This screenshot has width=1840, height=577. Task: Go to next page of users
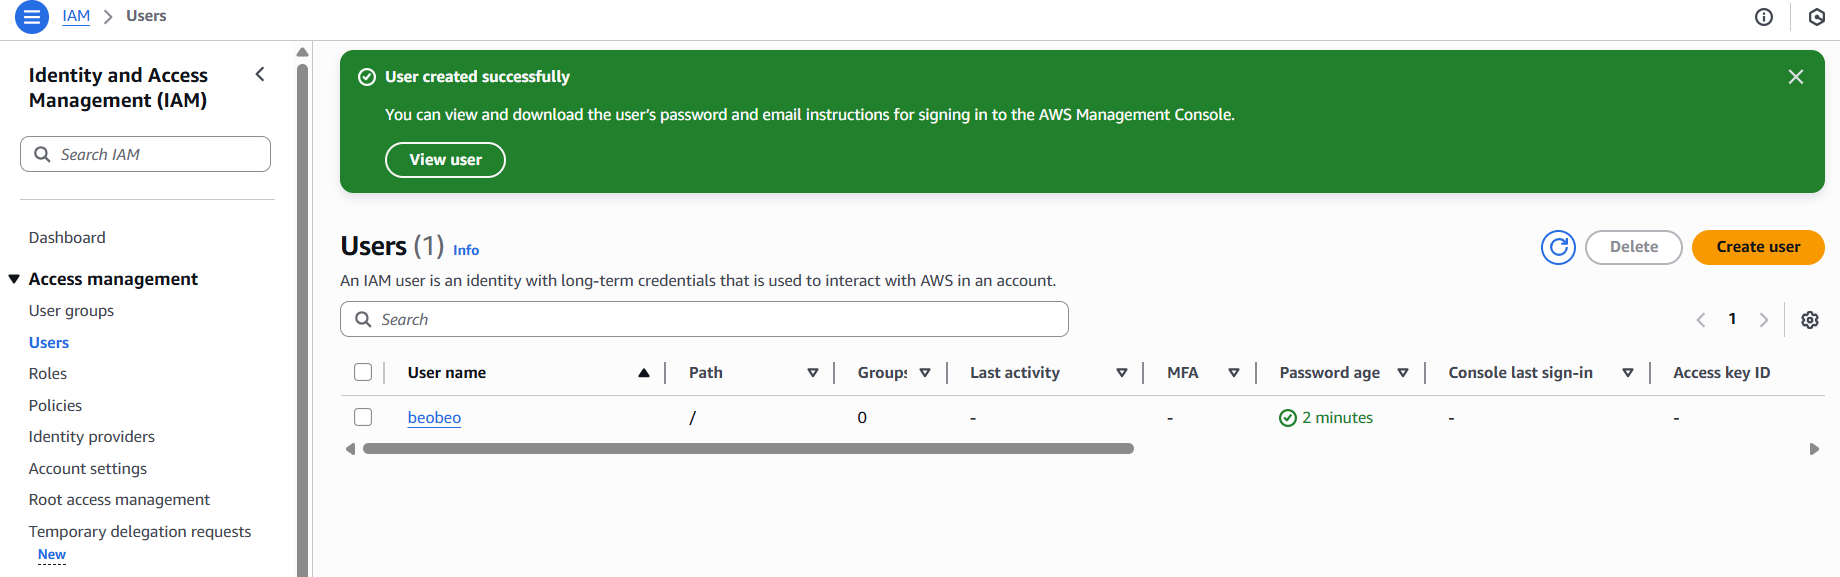tap(1764, 320)
